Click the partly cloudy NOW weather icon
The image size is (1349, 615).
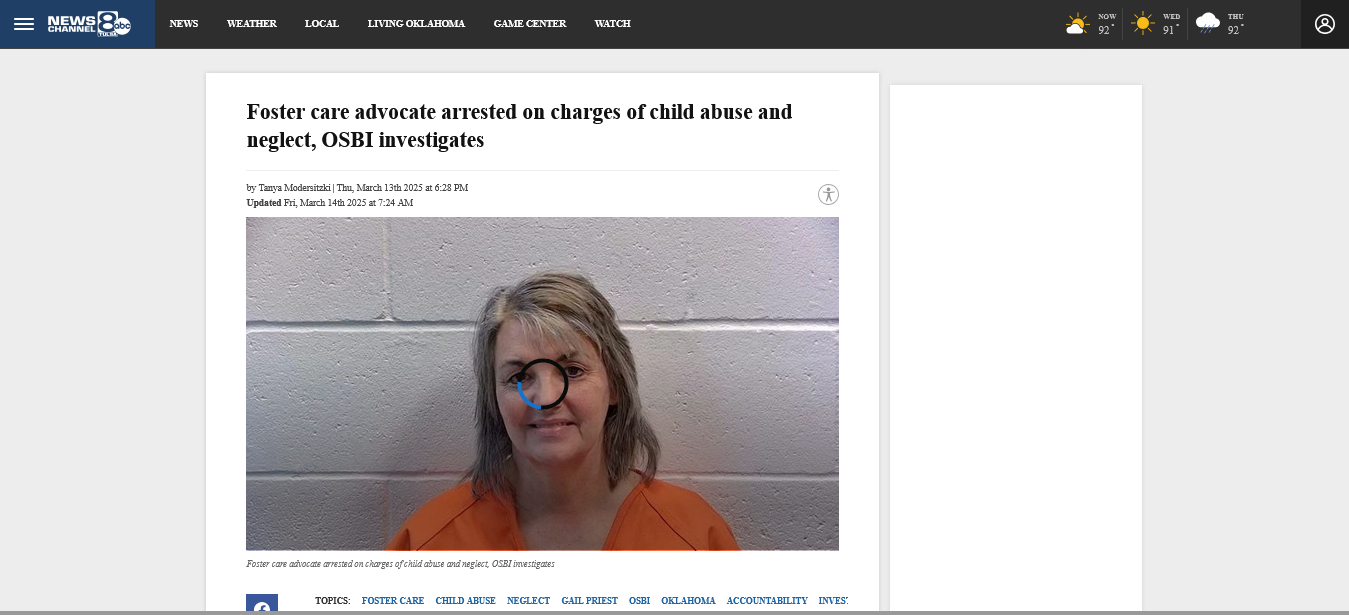coord(1077,24)
